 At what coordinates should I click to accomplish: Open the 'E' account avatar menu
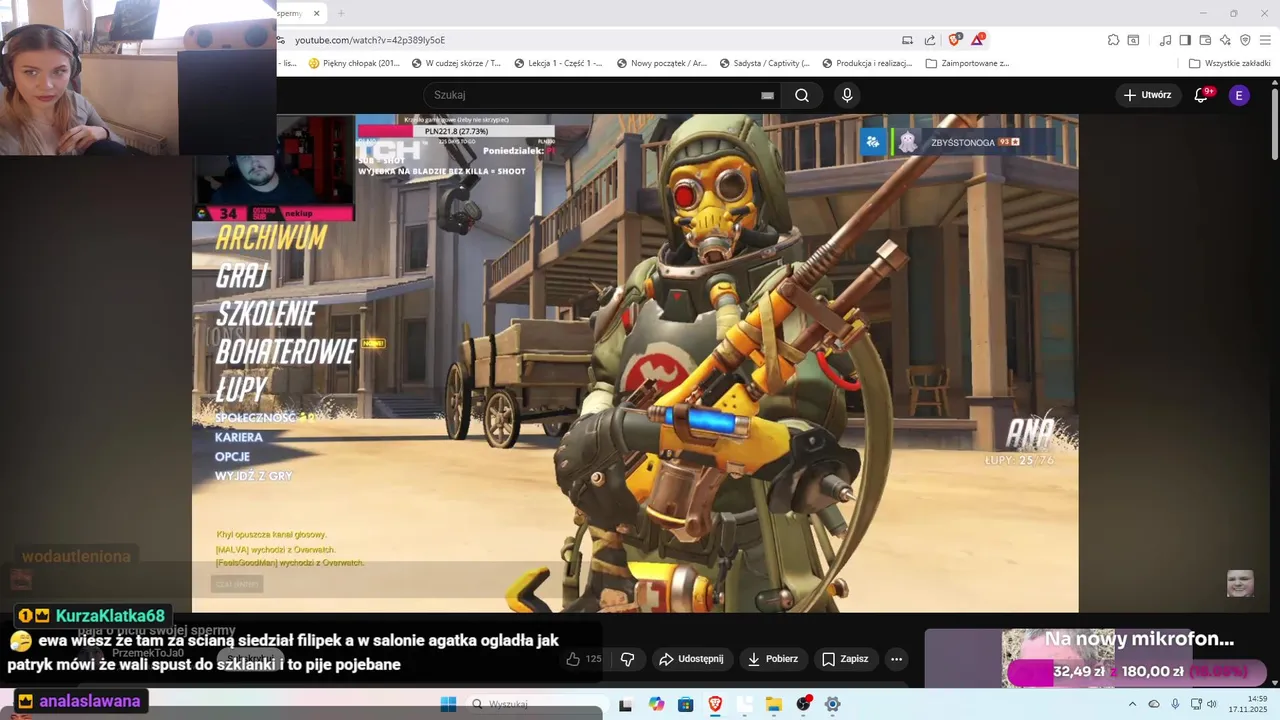1239,95
